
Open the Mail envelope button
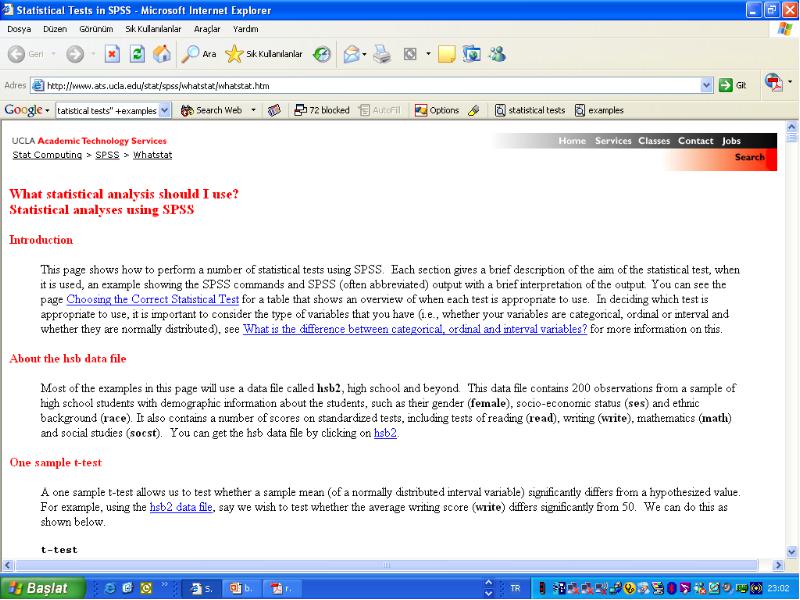pos(352,54)
